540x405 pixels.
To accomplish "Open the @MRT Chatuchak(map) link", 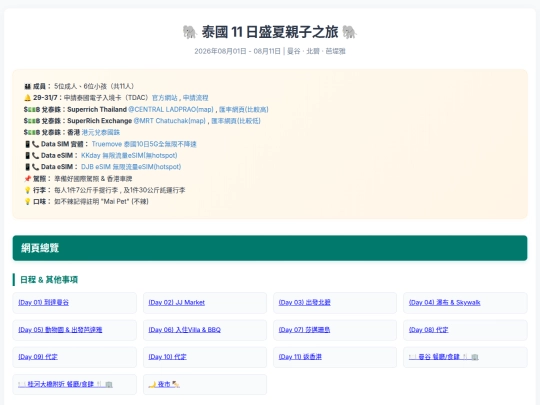I will [x=169, y=121].
